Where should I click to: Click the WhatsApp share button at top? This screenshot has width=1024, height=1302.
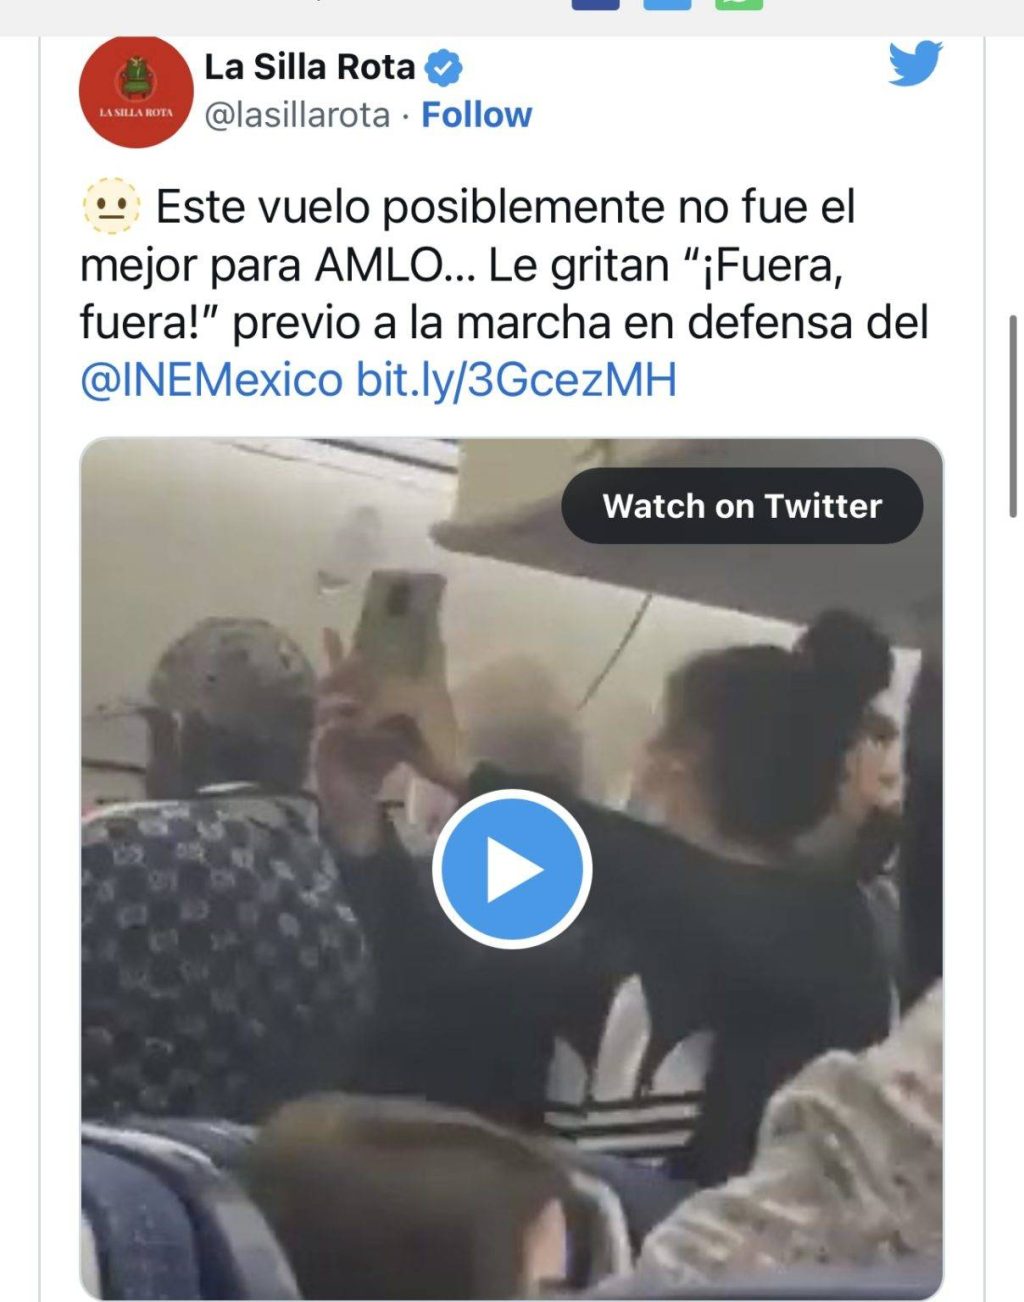coord(739,4)
